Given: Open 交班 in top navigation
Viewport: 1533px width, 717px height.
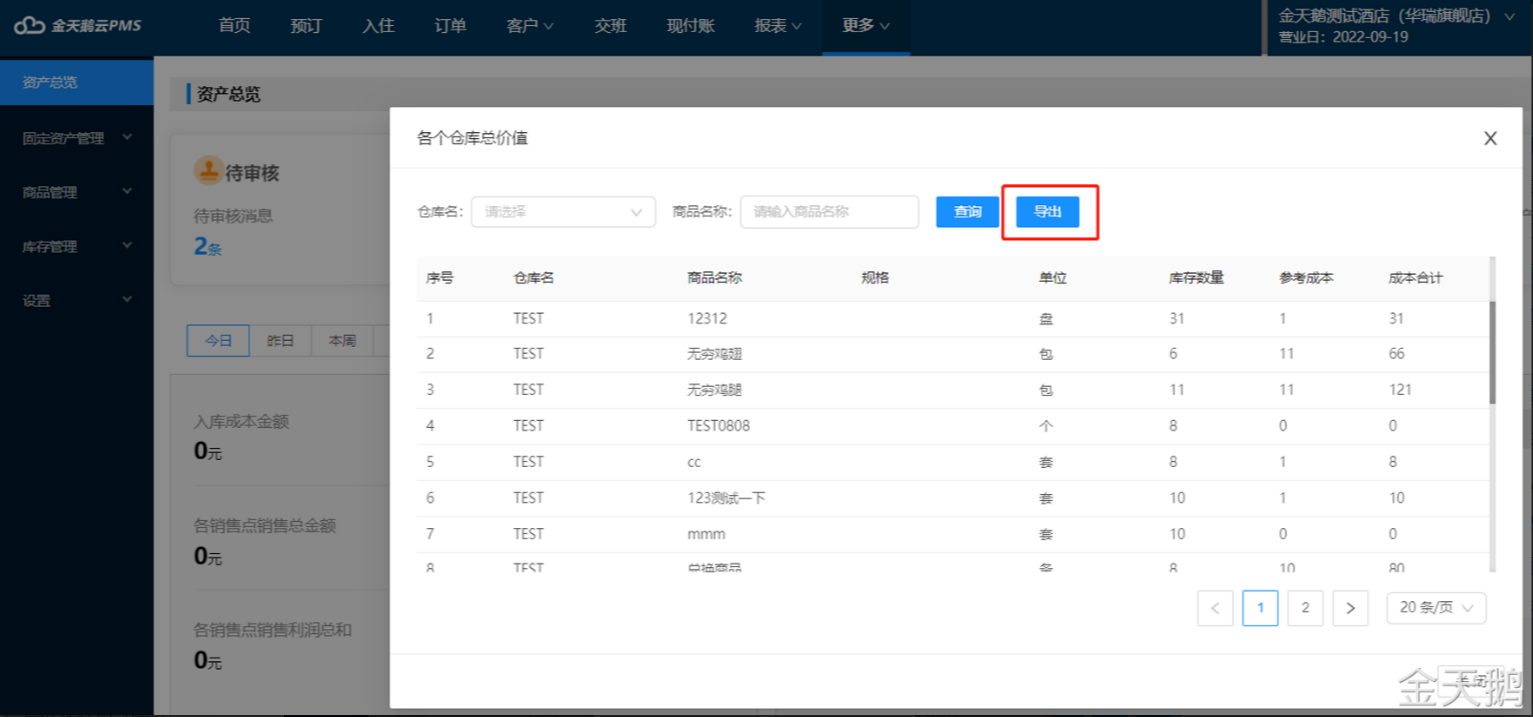Looking at the screenshot, I should (x=610, y=26).
